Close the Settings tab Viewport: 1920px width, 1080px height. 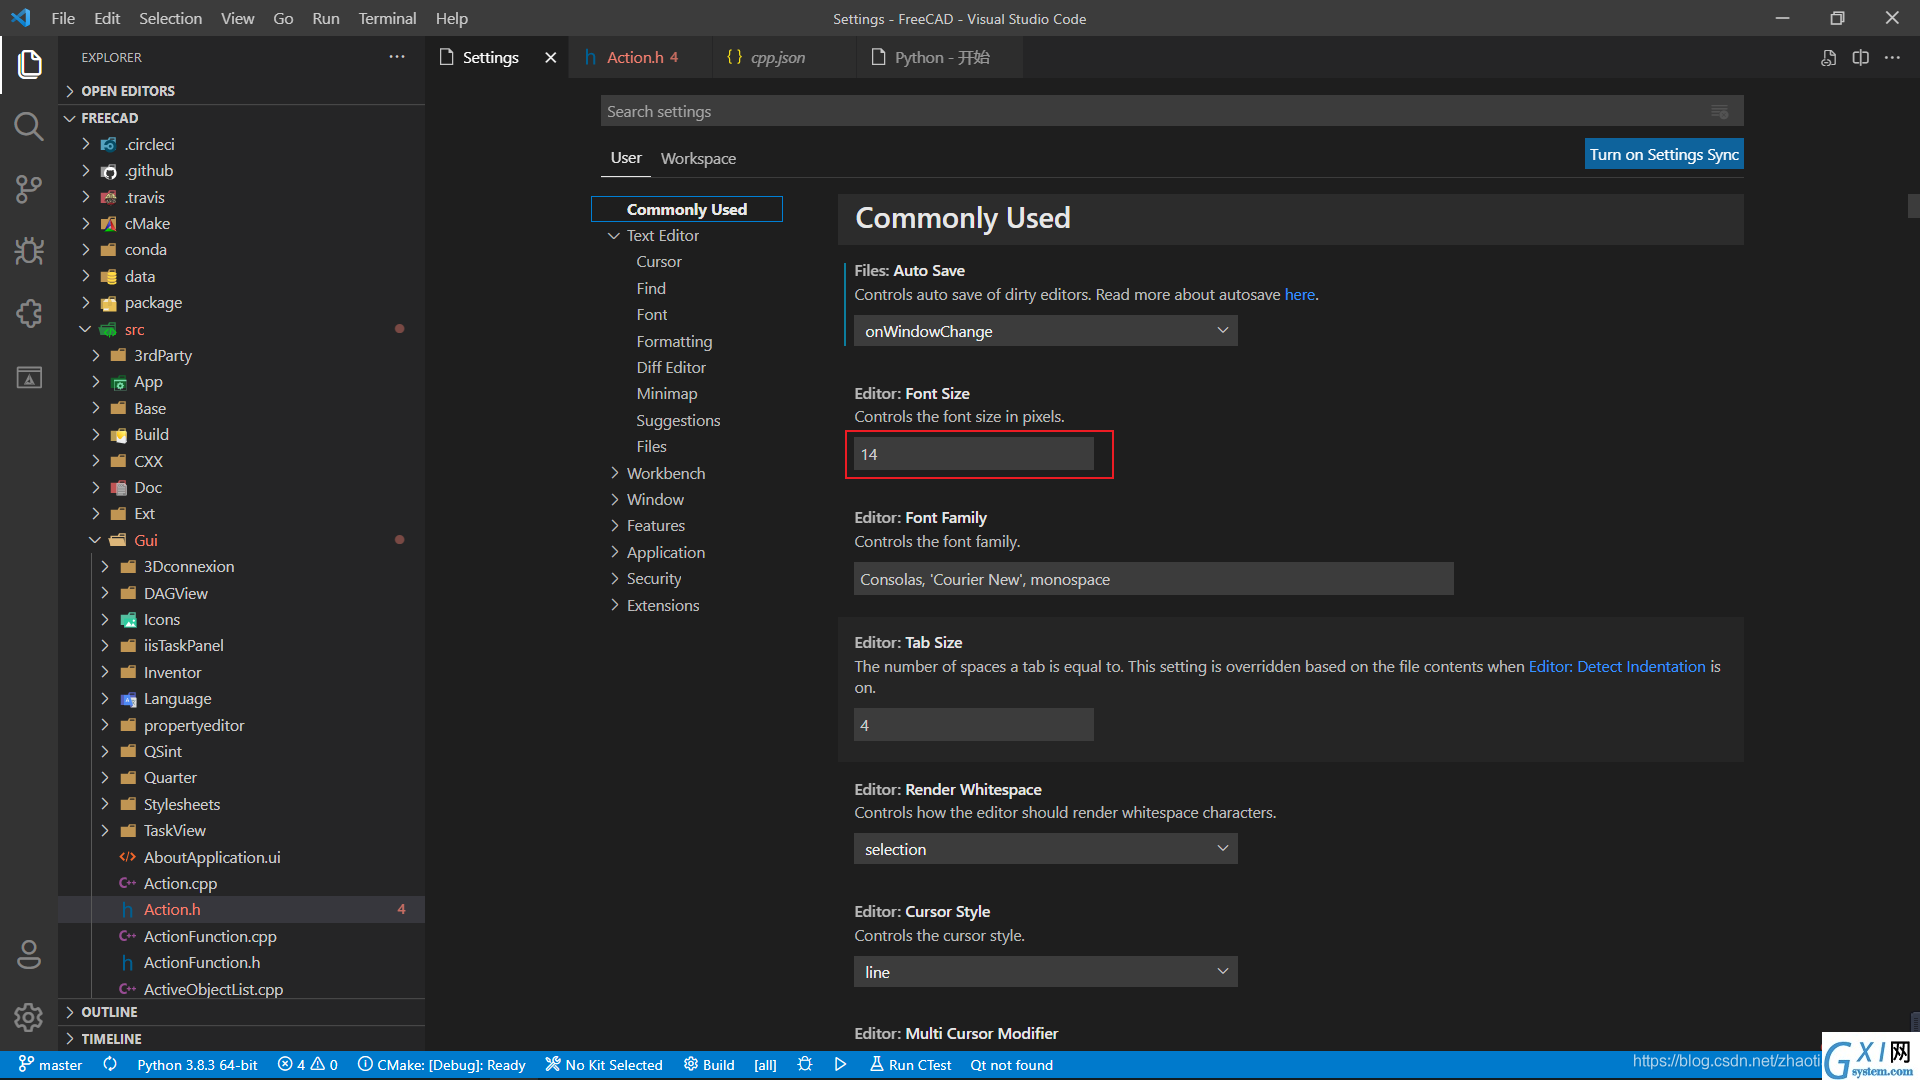(550, 58)
